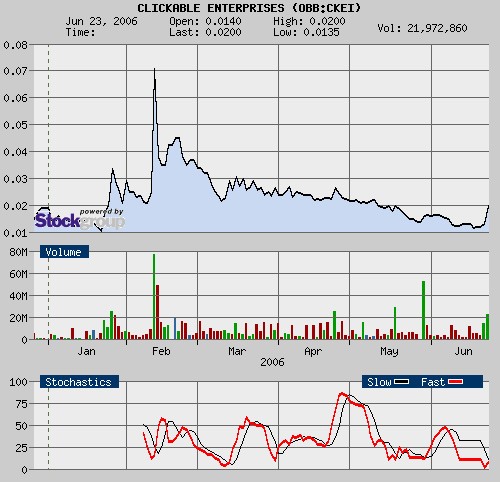Click the Mar month label

pyautogui.click(x=237, y=351)
